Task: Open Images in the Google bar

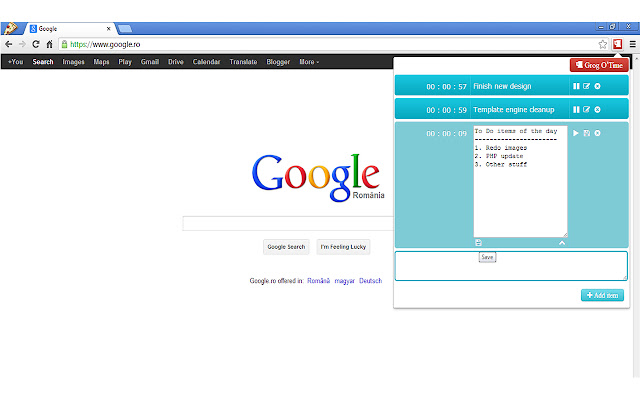Action: [x=73, y=62]
